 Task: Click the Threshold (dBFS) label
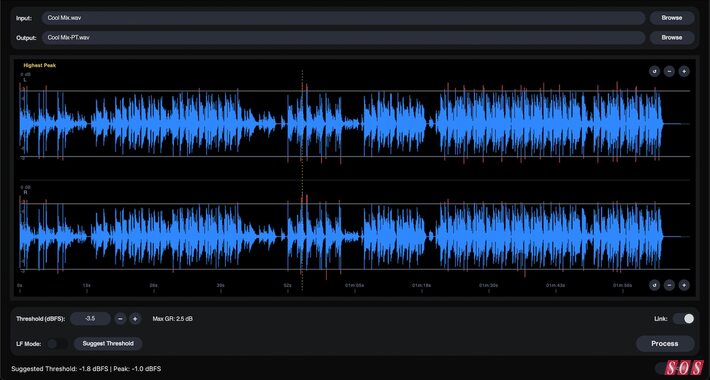41,319
